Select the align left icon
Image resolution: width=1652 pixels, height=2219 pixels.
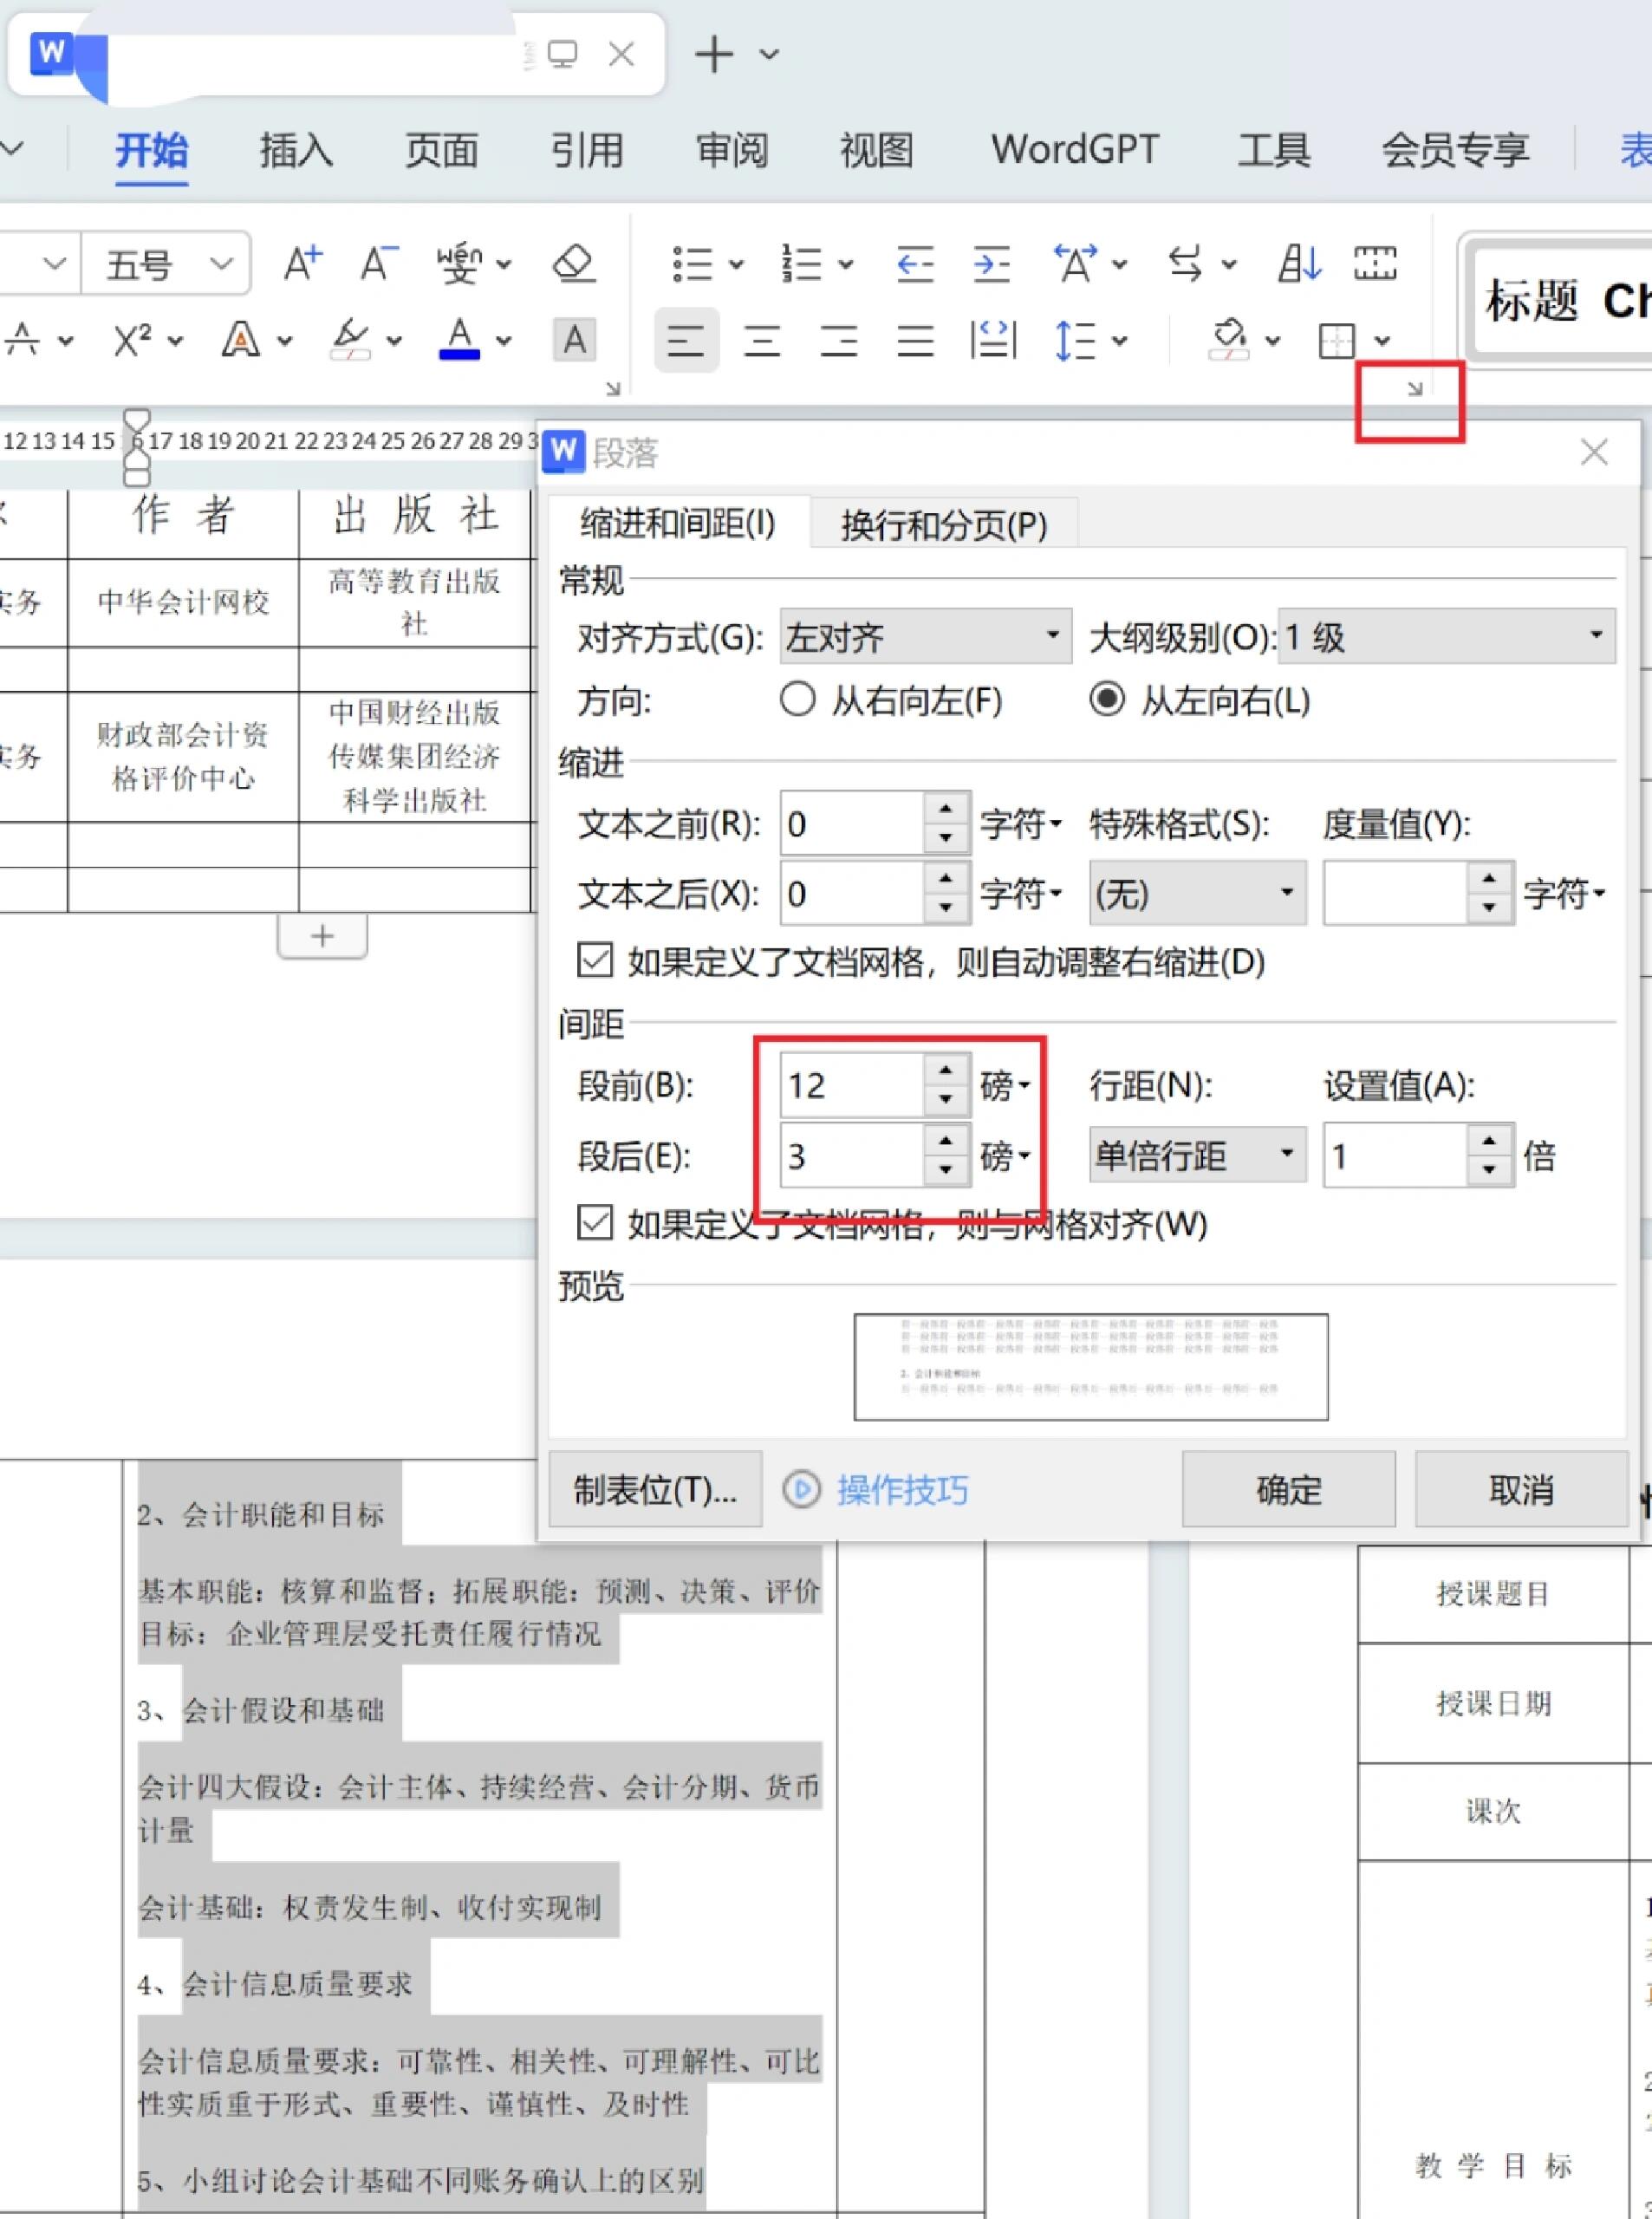pos(686,341)
